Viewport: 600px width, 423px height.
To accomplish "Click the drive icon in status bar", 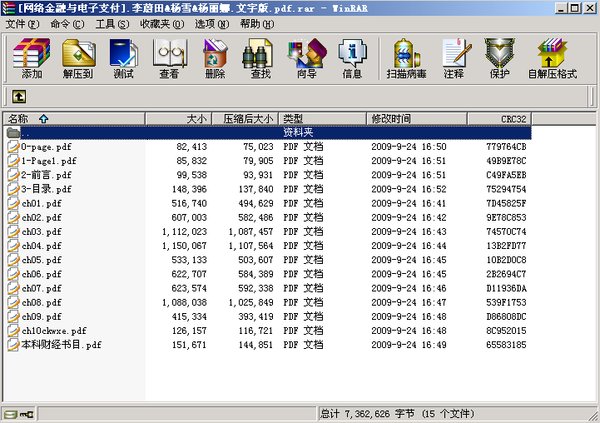I will pyautogui.click(x=11, y=414).
